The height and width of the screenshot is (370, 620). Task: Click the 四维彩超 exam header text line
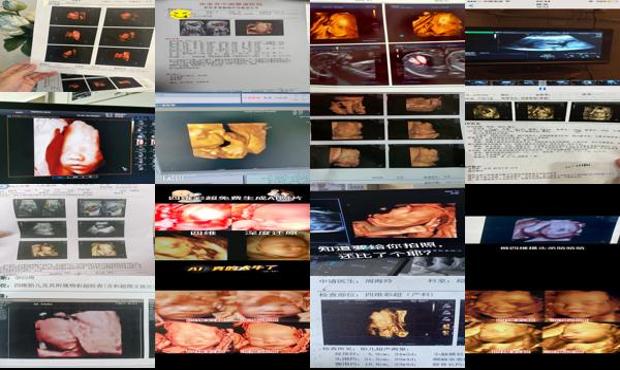pos(376,294)
